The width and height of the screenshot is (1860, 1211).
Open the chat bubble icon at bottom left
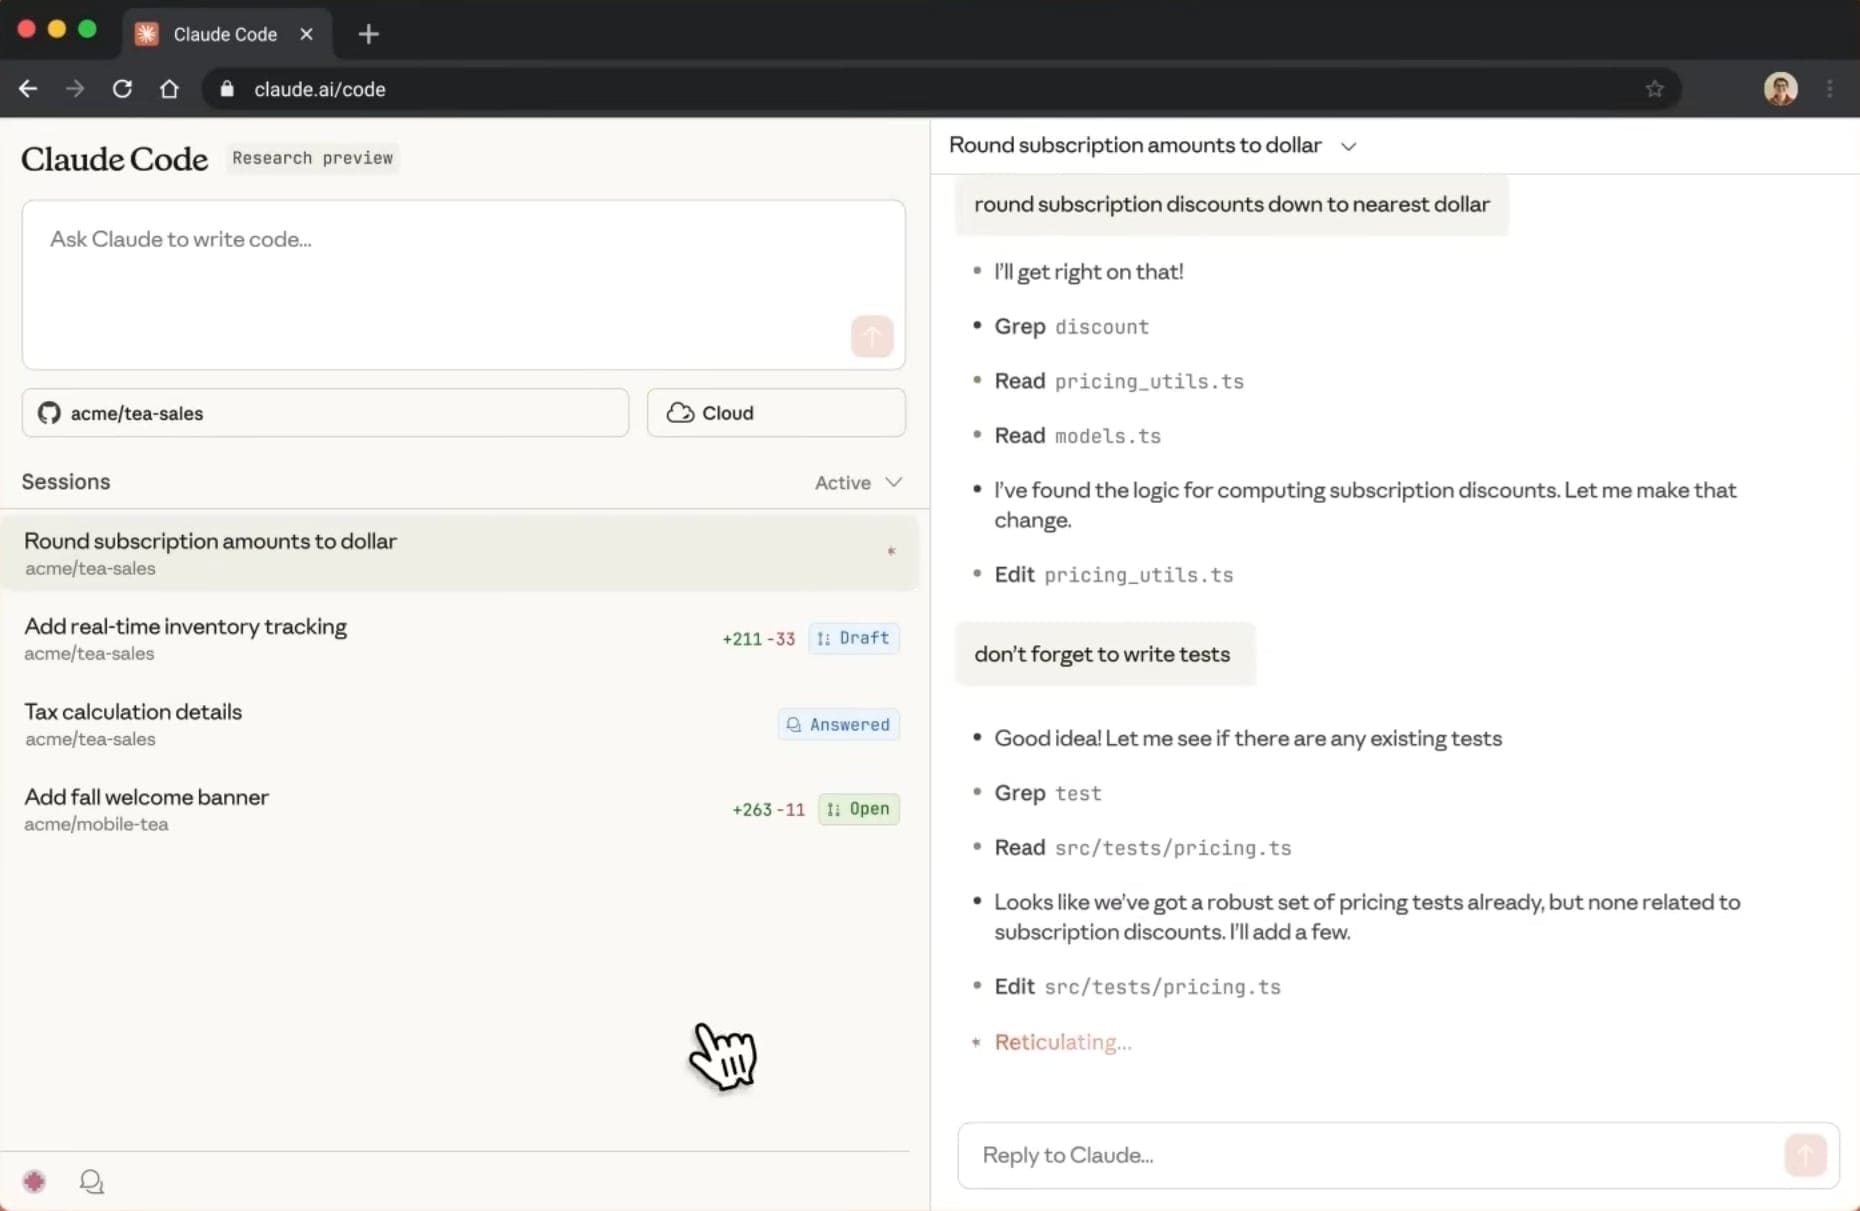[91, 1182]
